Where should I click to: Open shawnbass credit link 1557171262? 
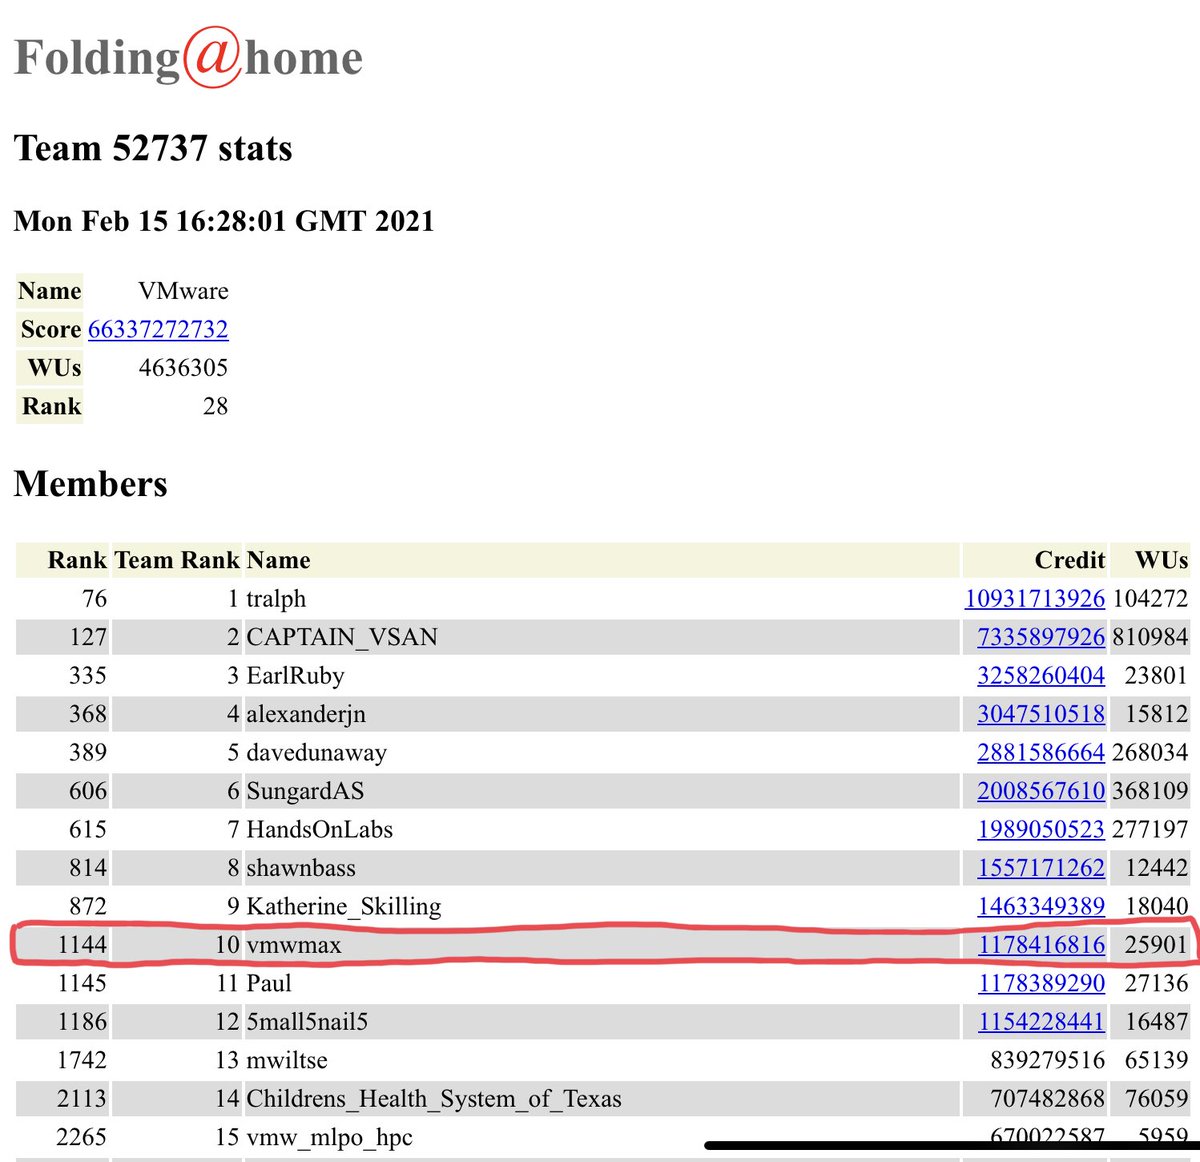(x=1041, y=868)
